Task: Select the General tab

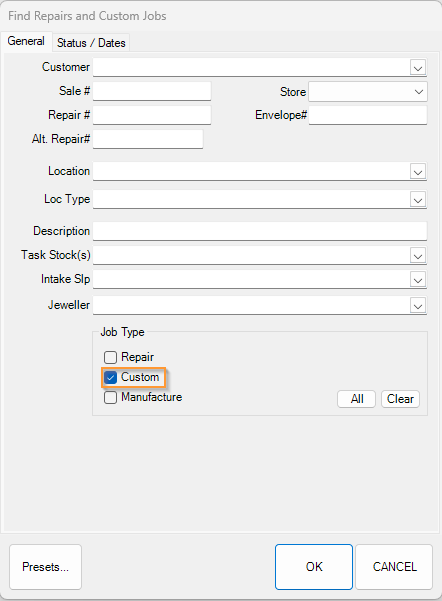Action: [x=26, y=41]
